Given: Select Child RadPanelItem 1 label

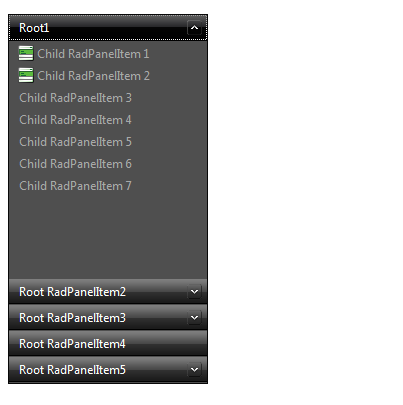Looking at the screenshot, I should coord(93,54).
